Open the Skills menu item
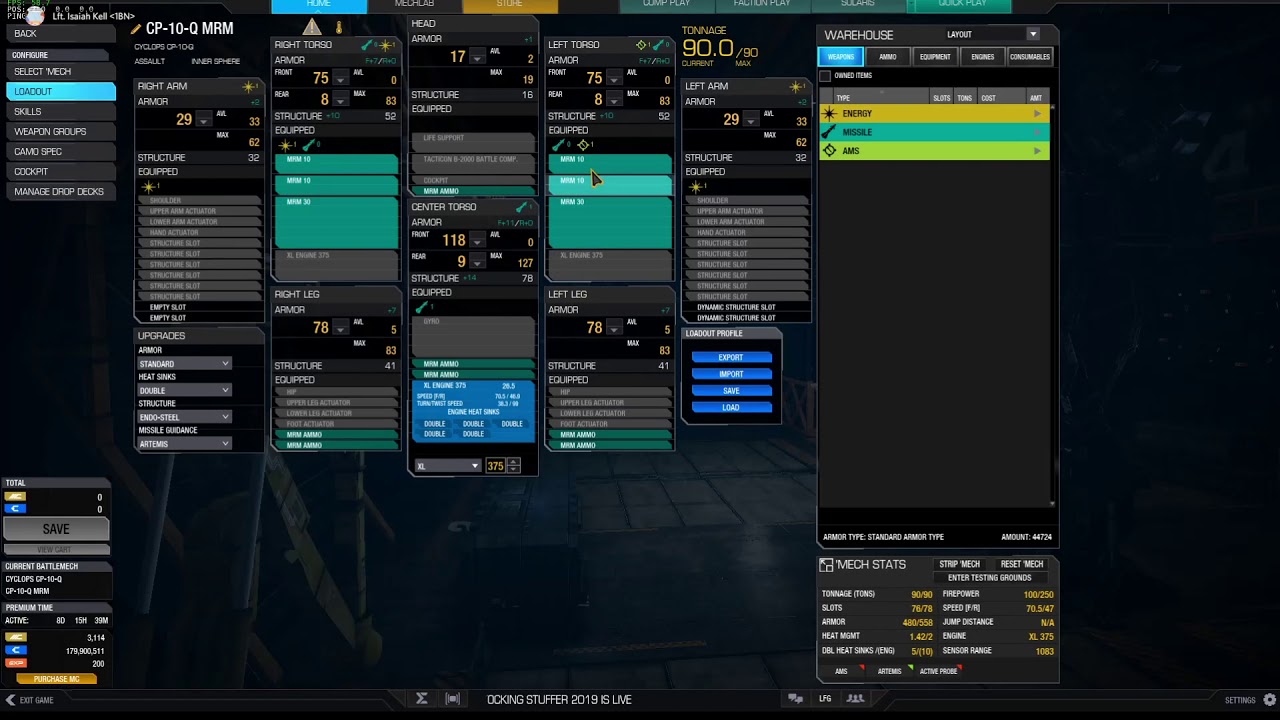Screen dimensions: 1280x720 (60, 111)
